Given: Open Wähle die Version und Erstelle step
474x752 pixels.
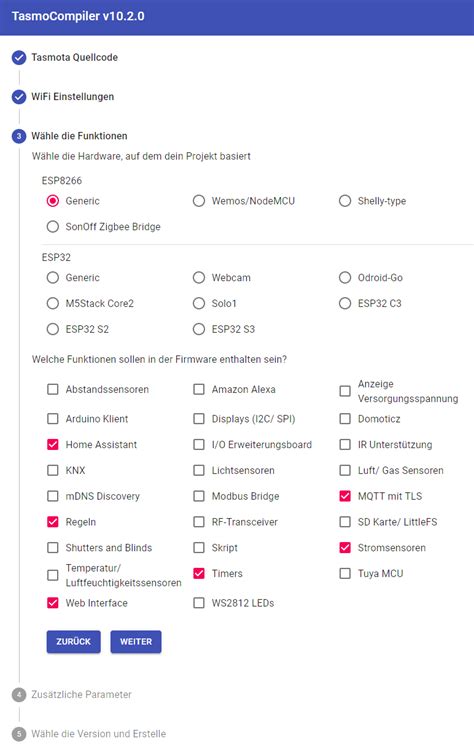Looking at the screenshot, I should pos(98,734).
